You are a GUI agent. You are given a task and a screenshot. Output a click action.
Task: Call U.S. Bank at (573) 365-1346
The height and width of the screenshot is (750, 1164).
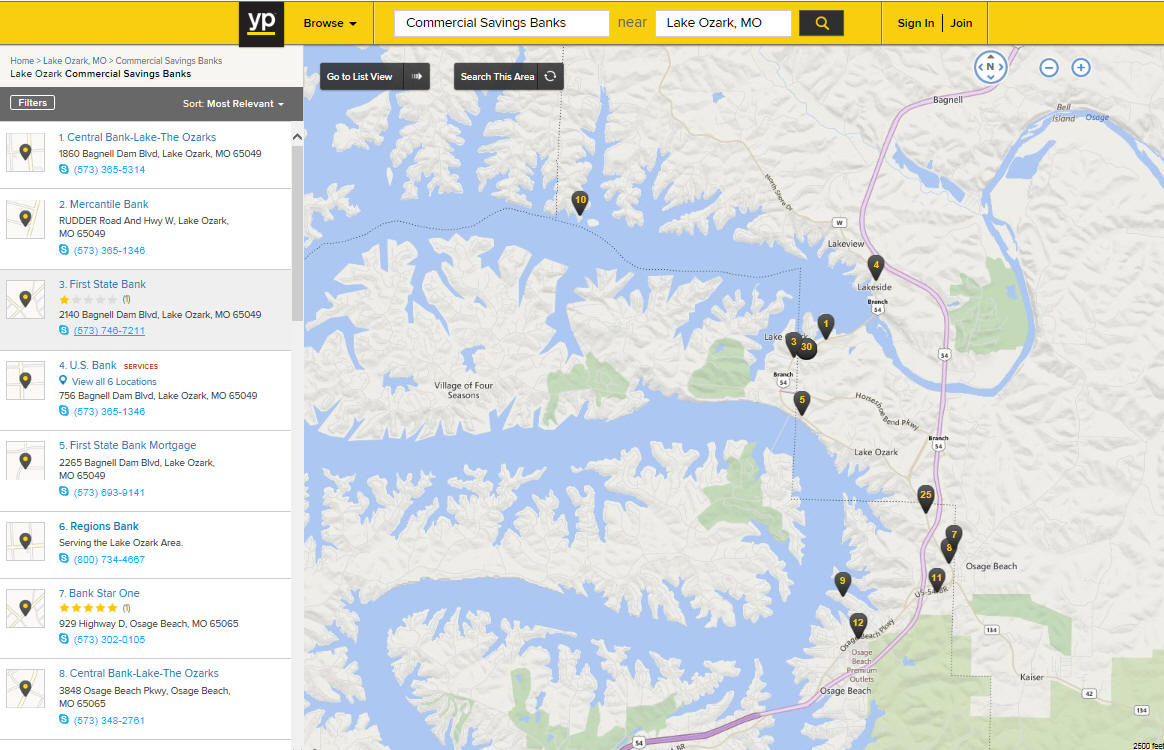(x=109, y=412)
